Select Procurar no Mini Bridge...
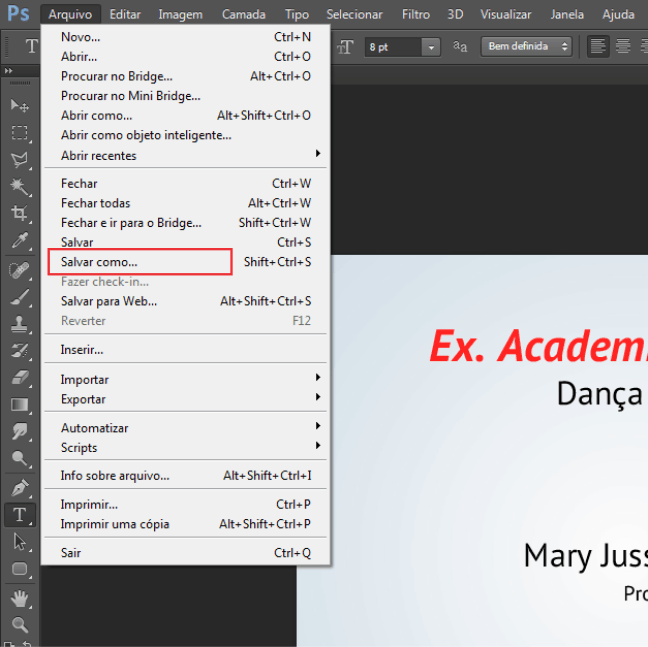The image size is (648, 647). tap(185, 96)
